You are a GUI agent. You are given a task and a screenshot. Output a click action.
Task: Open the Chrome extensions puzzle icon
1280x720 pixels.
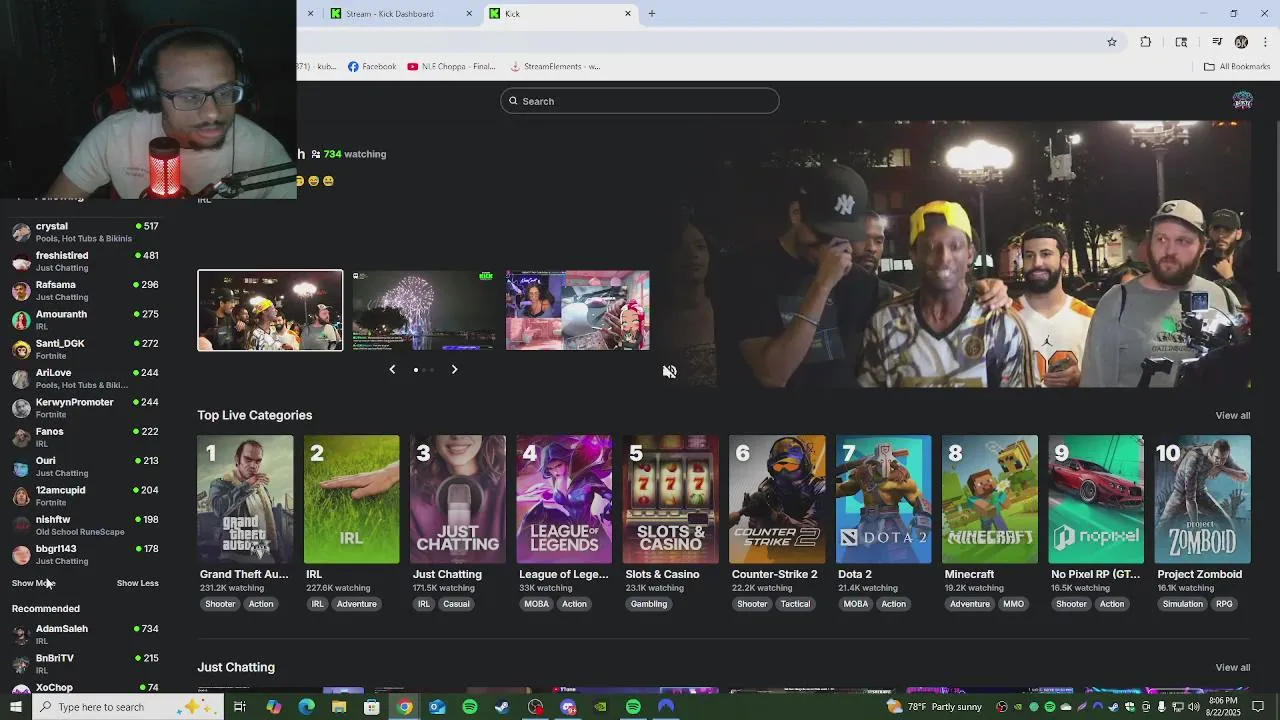click(1146, 42)
